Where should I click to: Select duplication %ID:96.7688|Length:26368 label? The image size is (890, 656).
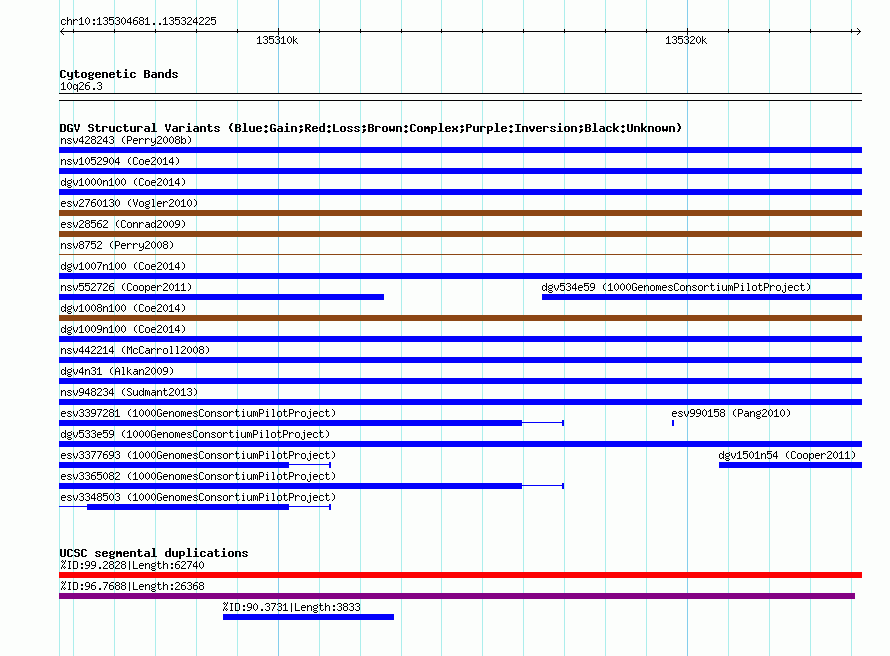tap(132, 586)
